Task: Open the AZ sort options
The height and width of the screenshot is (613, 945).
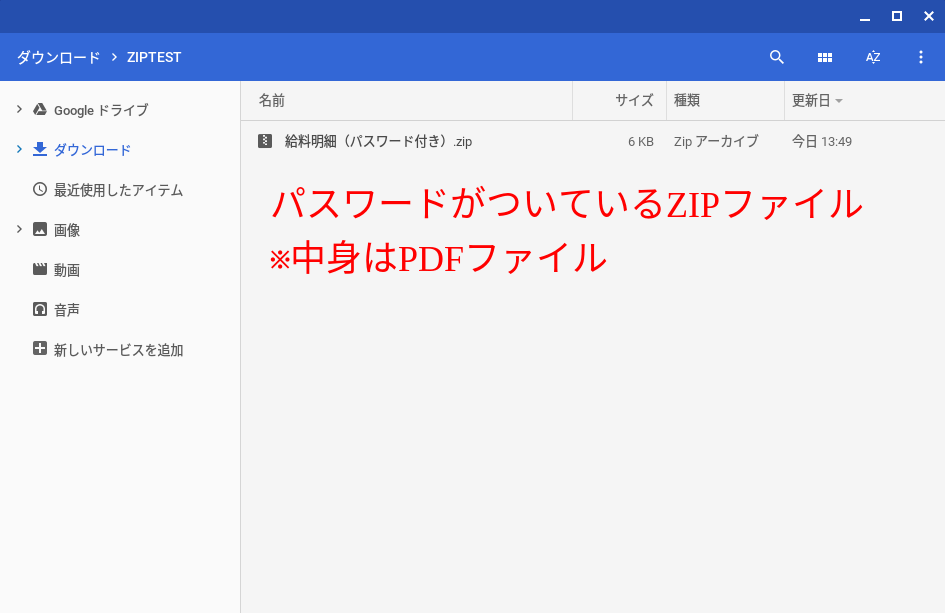Action: pyautogui.click(x=873, y=57)
